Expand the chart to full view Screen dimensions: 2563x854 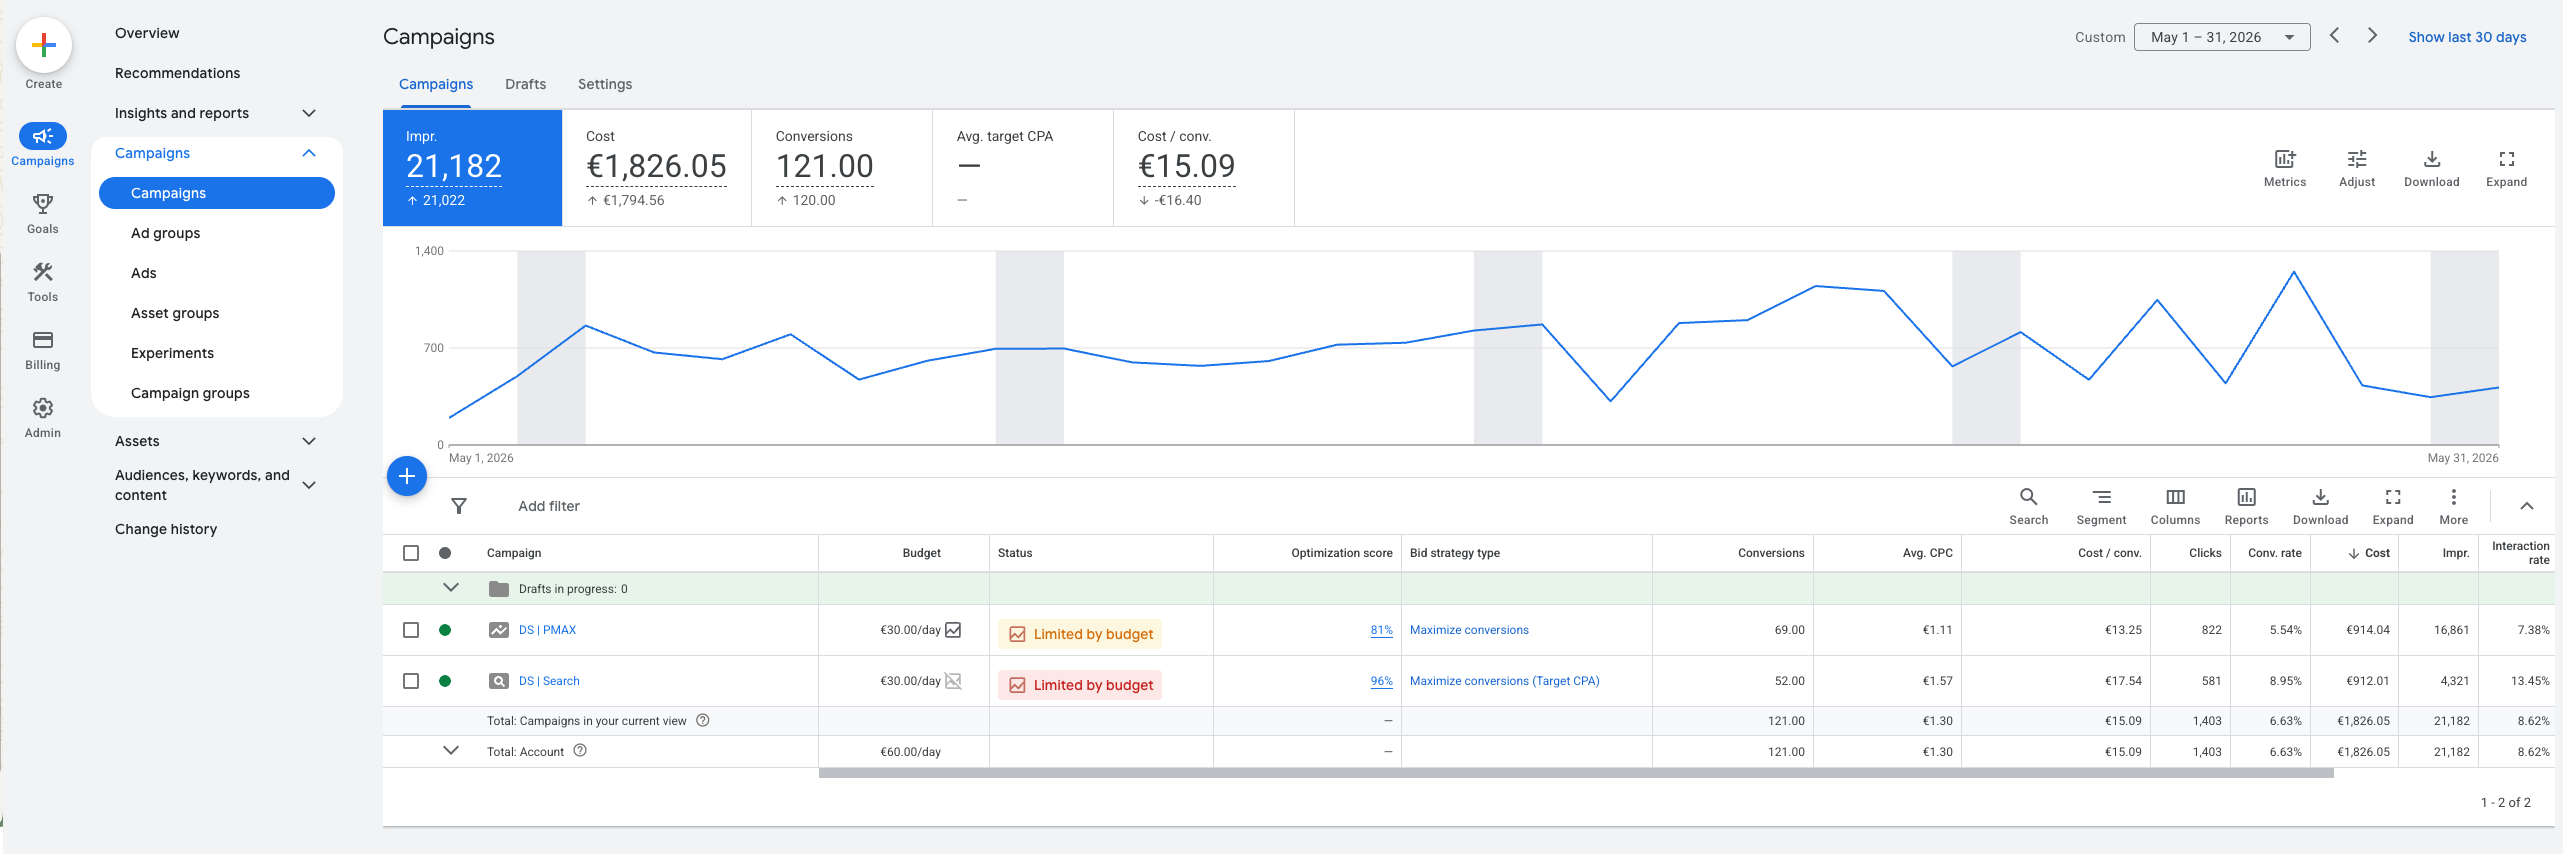[x=2507, y=168]
